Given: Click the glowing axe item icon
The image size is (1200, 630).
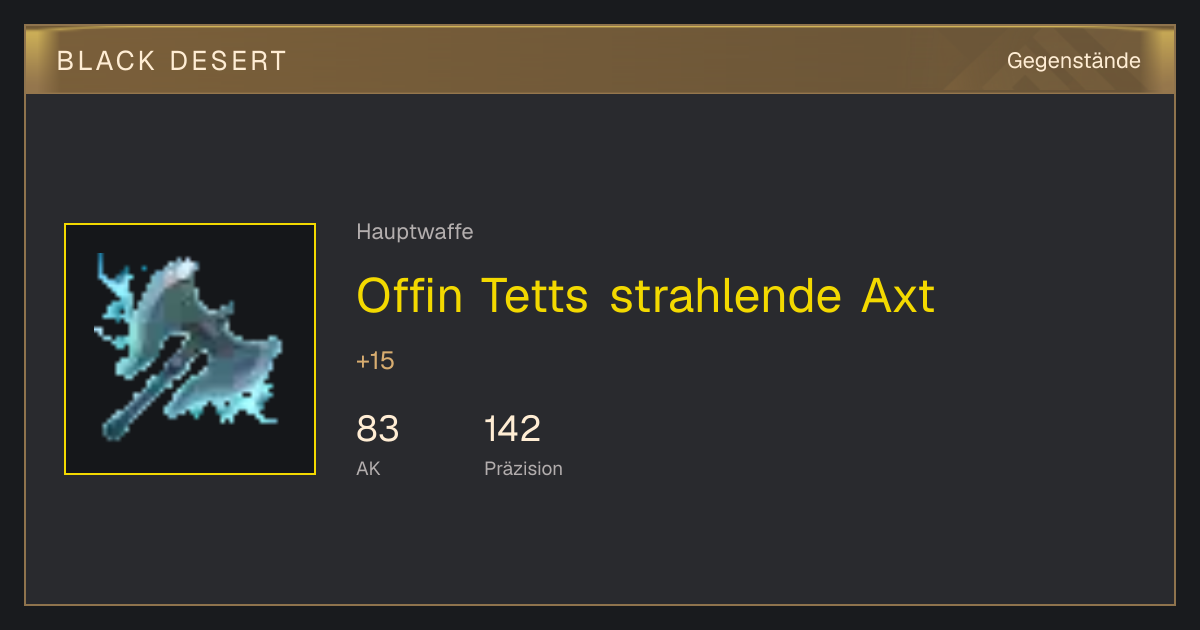Looking at the screenshot, I should click(190, 349).
